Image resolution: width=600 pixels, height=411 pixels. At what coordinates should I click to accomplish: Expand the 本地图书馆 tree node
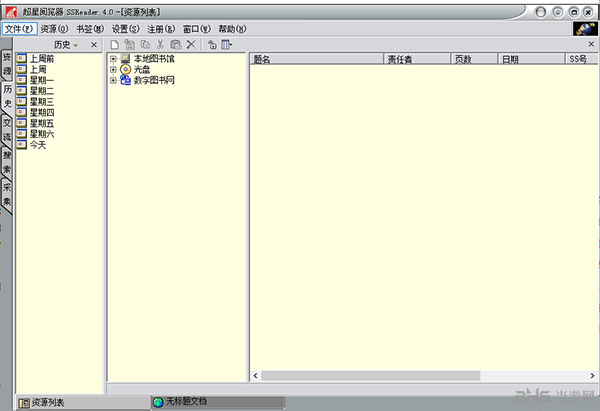(113, 60)
